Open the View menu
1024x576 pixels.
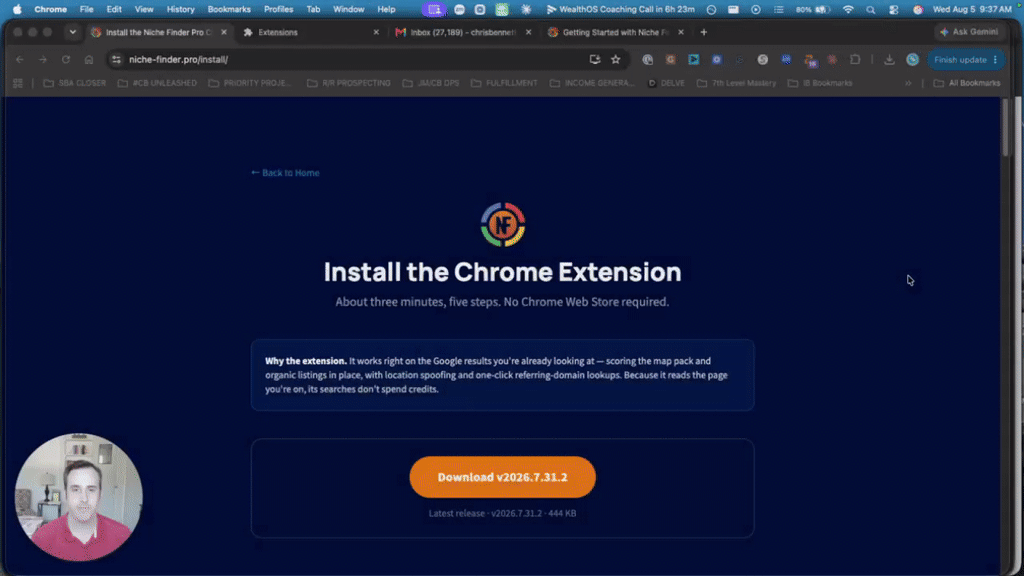coord(144,9)
